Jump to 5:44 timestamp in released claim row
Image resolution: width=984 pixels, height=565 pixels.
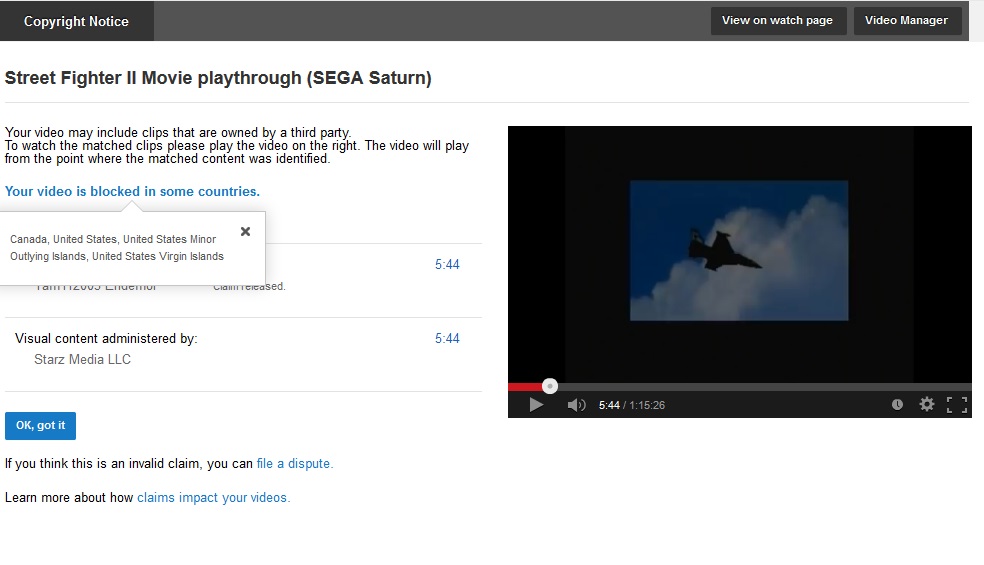click(447, 265)
